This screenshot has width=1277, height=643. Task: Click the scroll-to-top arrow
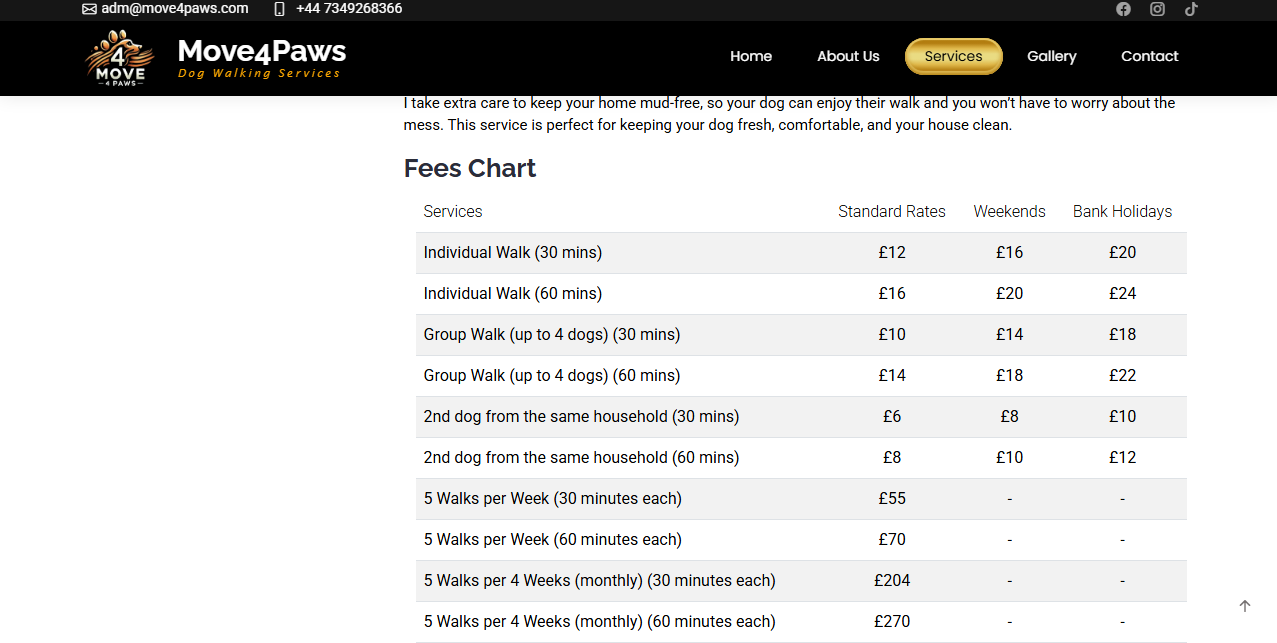click(x=1245, y=606)
